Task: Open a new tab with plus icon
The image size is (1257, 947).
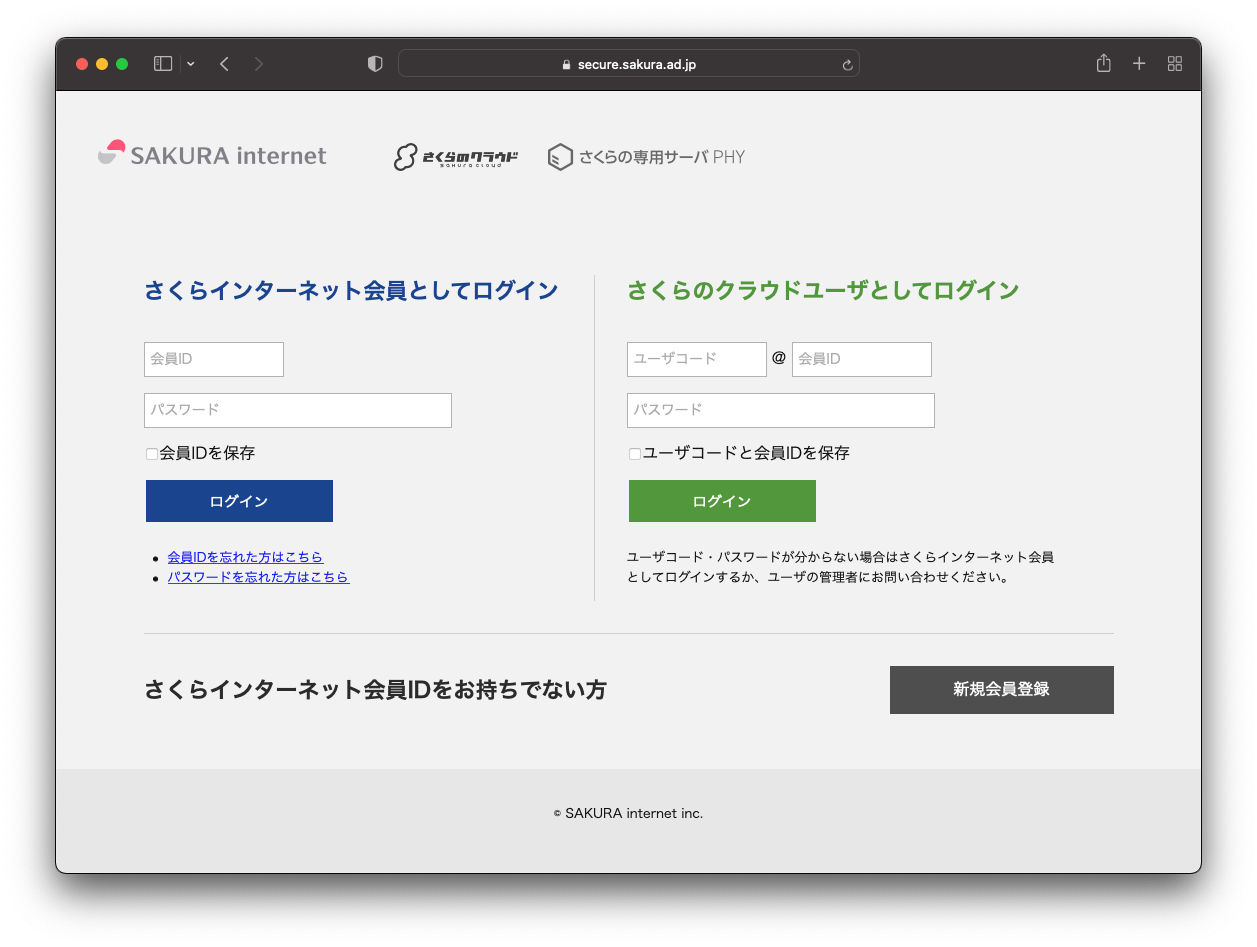Action: click(1139, 64)
